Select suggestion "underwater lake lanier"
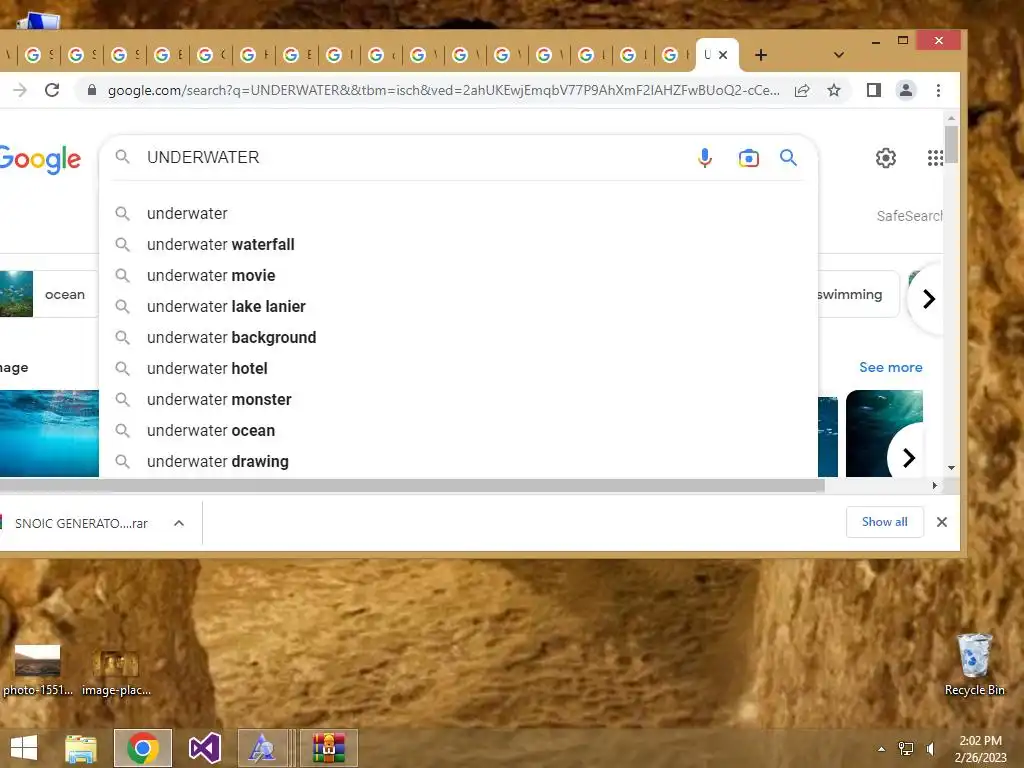Viewport: 1024px width, 768px height. (x=226, y=306)
